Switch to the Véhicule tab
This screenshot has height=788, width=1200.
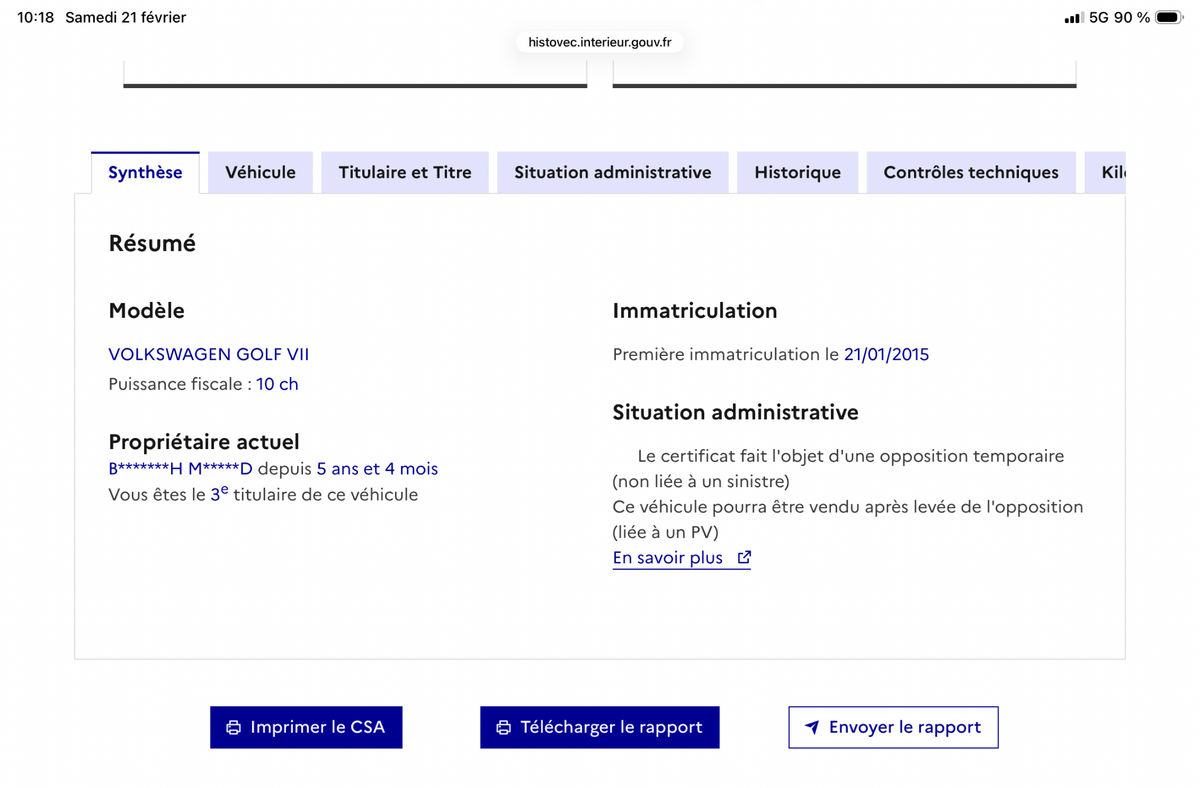[x=260, y=172]
